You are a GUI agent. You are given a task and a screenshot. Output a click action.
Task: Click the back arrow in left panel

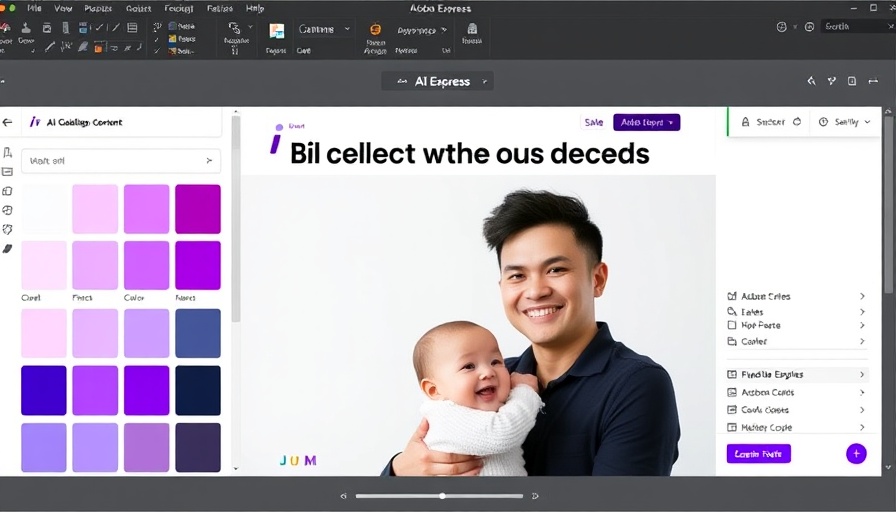tap(7, 122)
